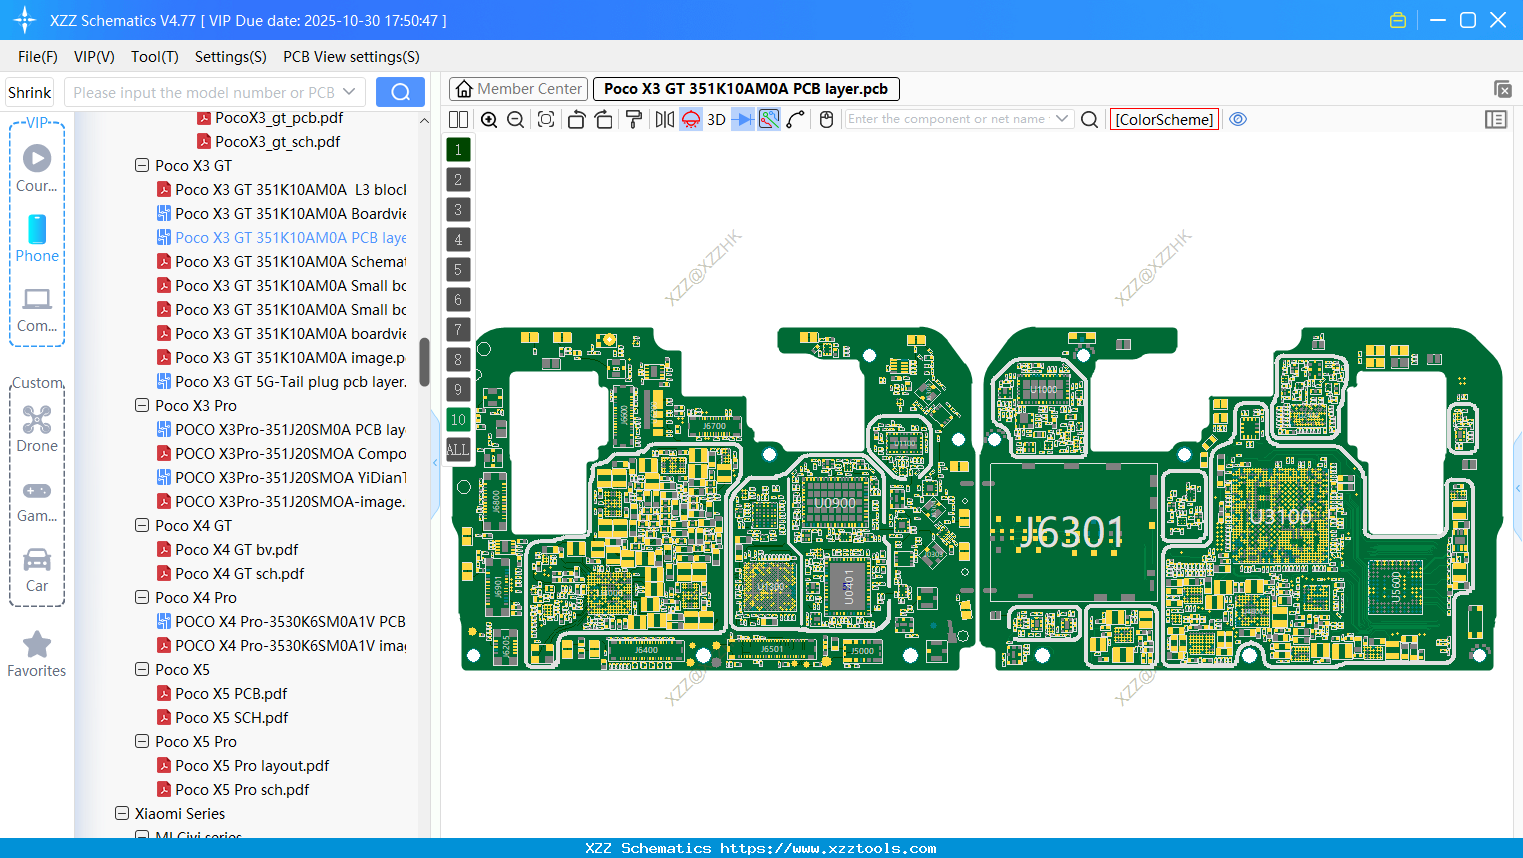Toggle the measurement tracking tool
The width and height of the screenshot is (1523, 858).
click(x=768, y=119)
